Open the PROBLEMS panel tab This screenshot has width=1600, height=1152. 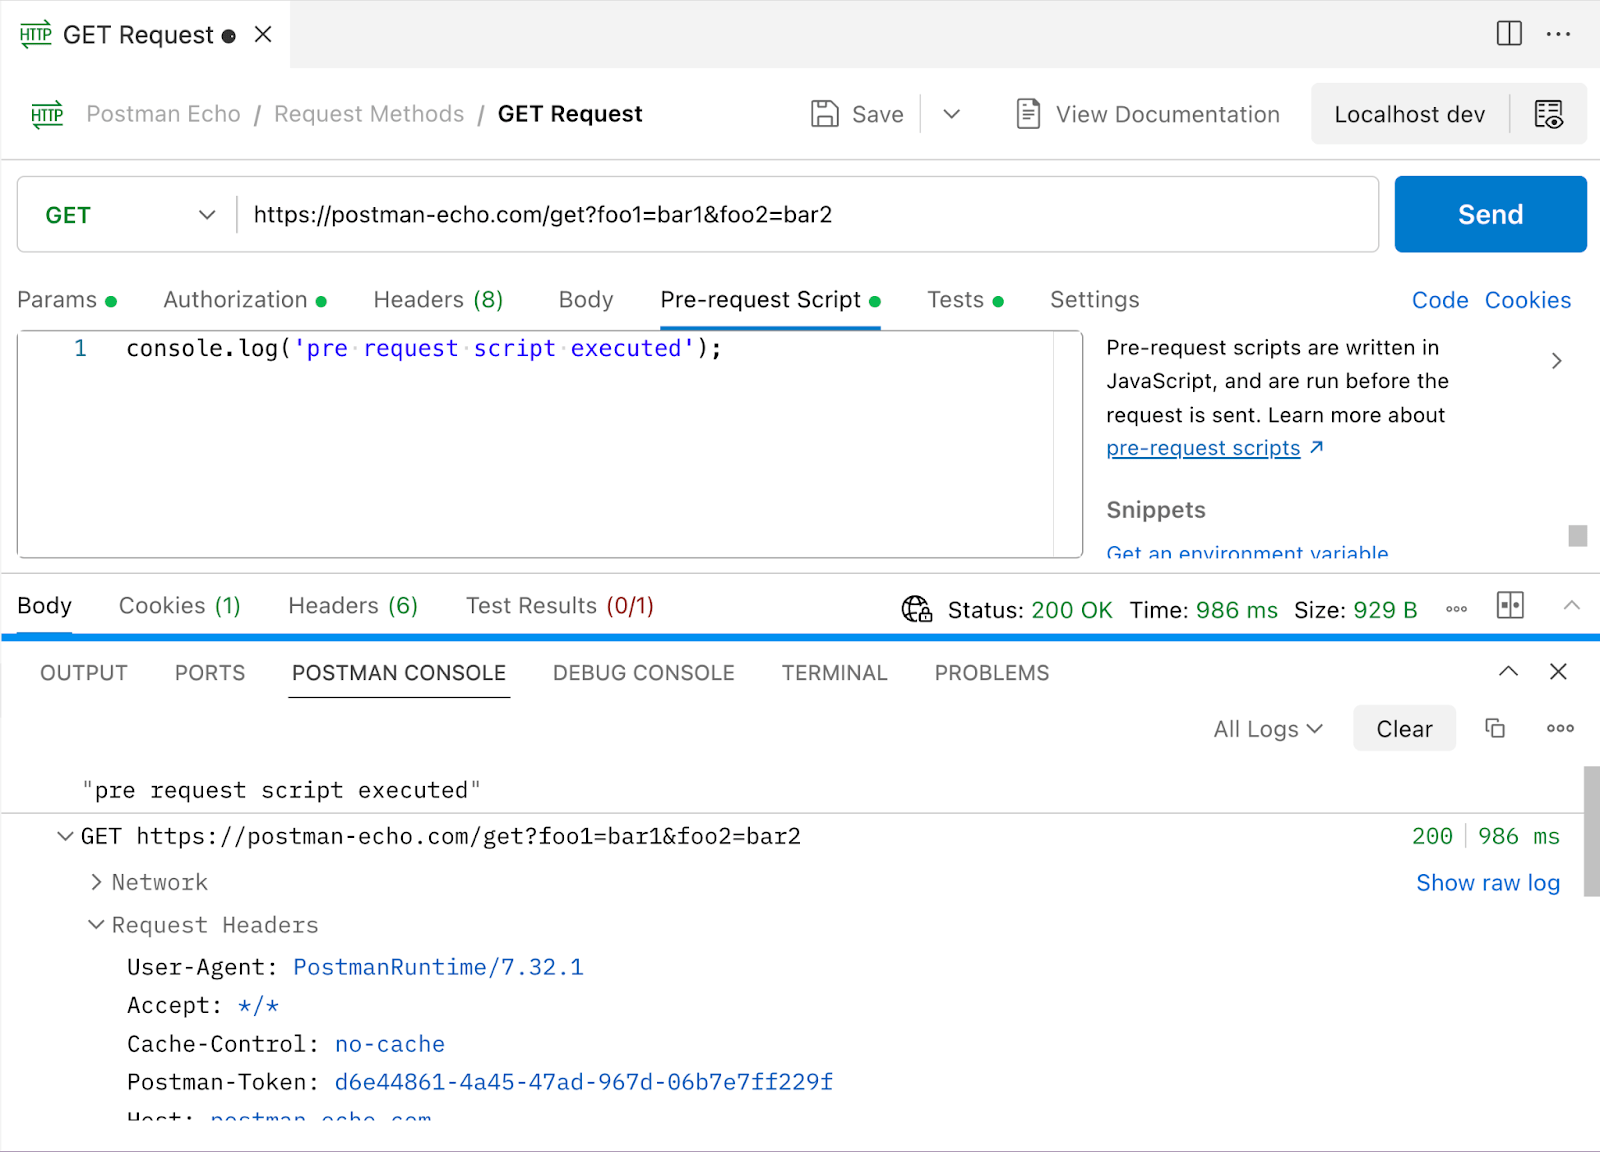coord(992,673)
